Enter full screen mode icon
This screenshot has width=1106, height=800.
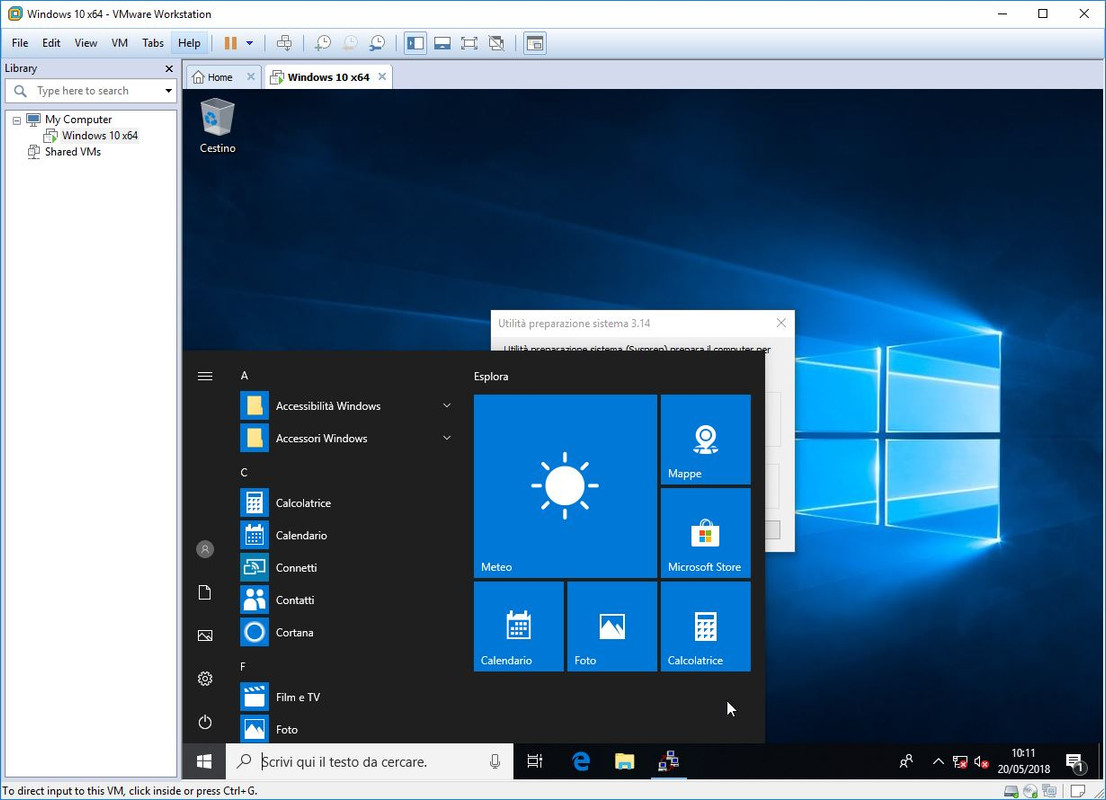[x=469, y=43]
